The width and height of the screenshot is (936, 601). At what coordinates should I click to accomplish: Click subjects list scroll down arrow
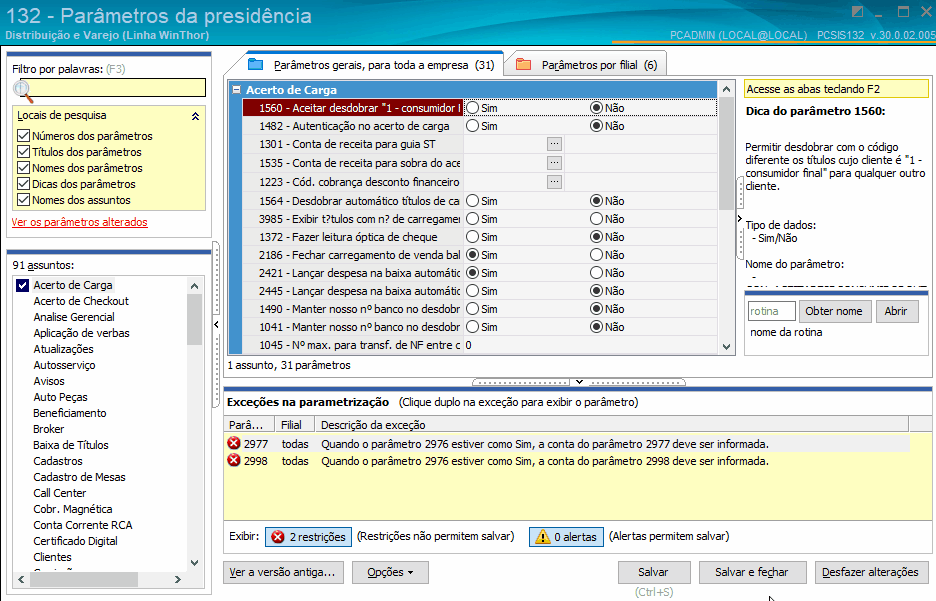coord(195,562)
